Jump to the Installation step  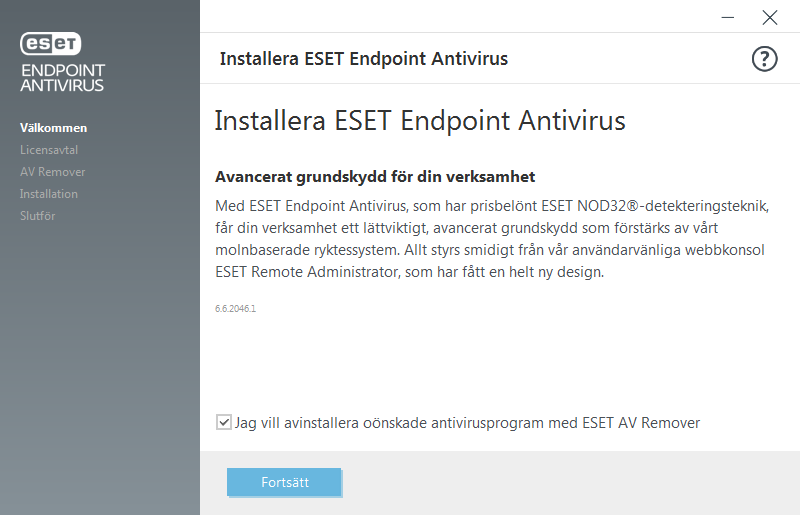(x=49, y=194)
